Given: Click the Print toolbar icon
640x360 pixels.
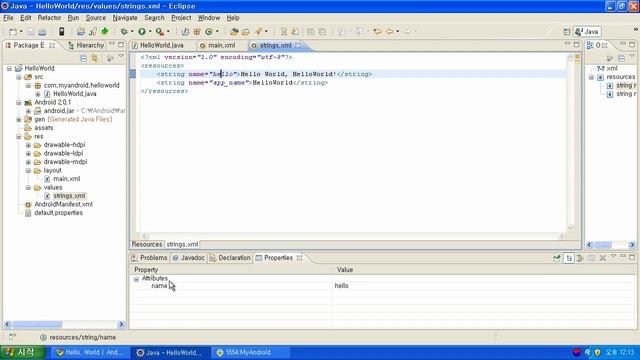Looking at the screenshot, I should coord(42,32).
